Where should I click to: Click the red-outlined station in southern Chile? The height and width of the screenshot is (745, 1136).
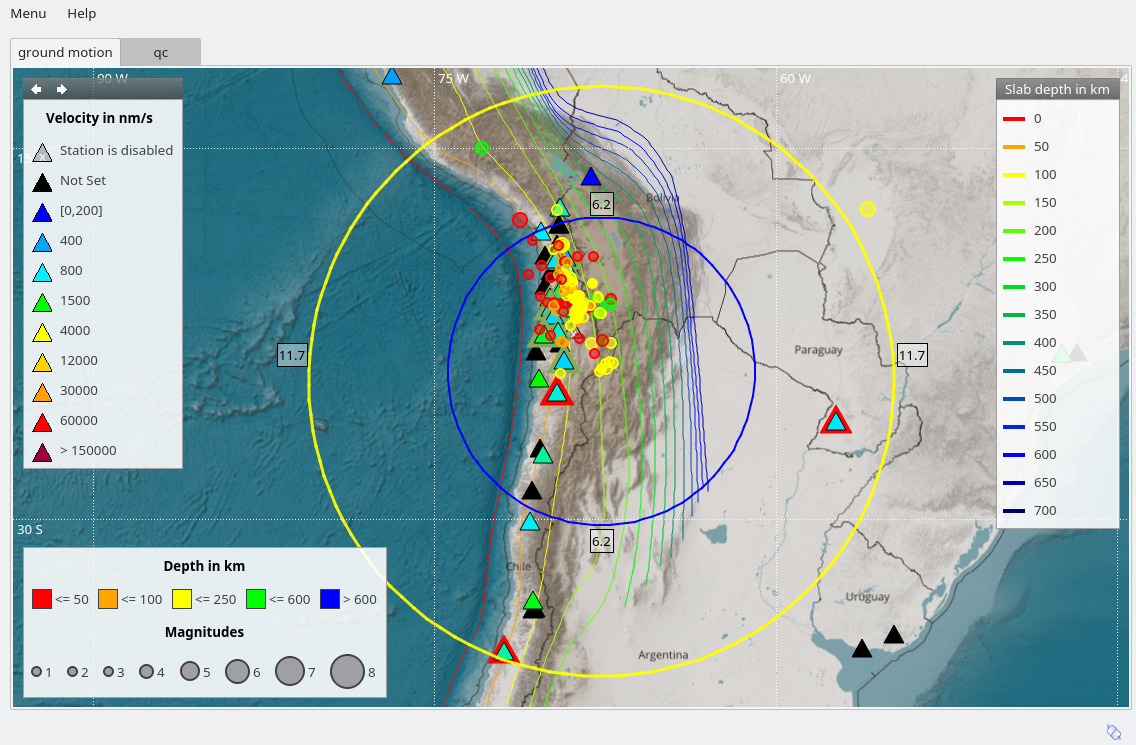[x=504, y=651]
